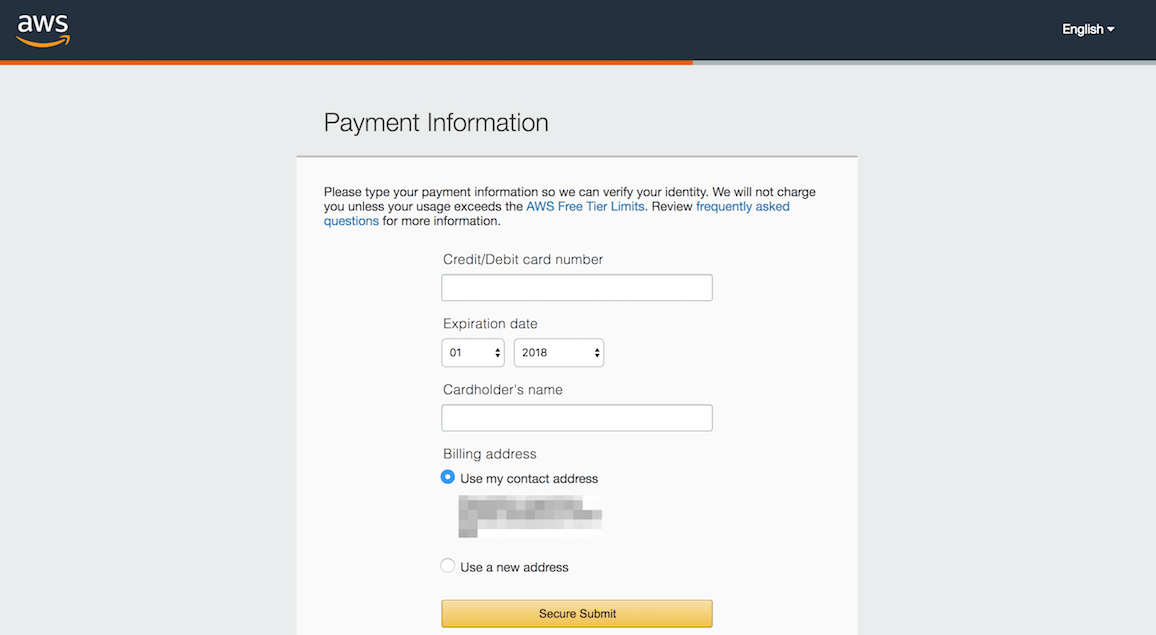Viewport: 1156px width, 635px height.
Task: Expand the expiration month dropdown
Action: (x=473, y=353)
